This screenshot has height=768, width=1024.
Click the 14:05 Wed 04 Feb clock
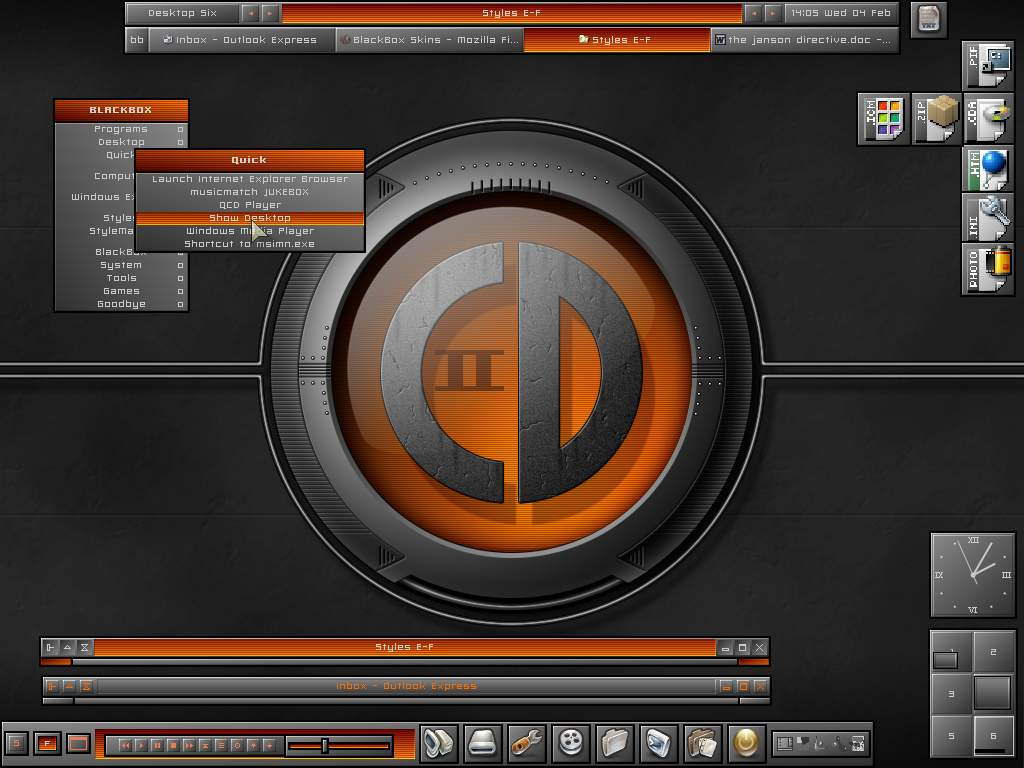point(841,13)
